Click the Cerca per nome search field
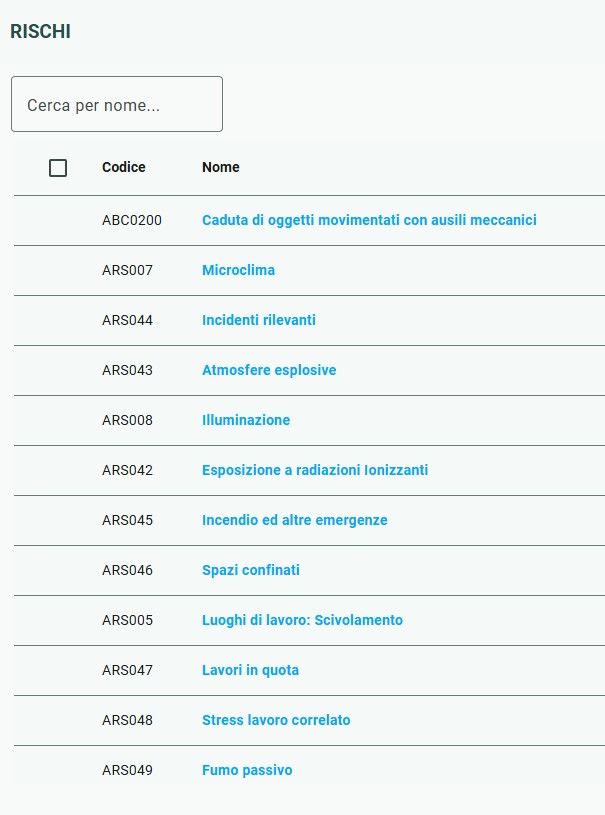 click(117, 104)
